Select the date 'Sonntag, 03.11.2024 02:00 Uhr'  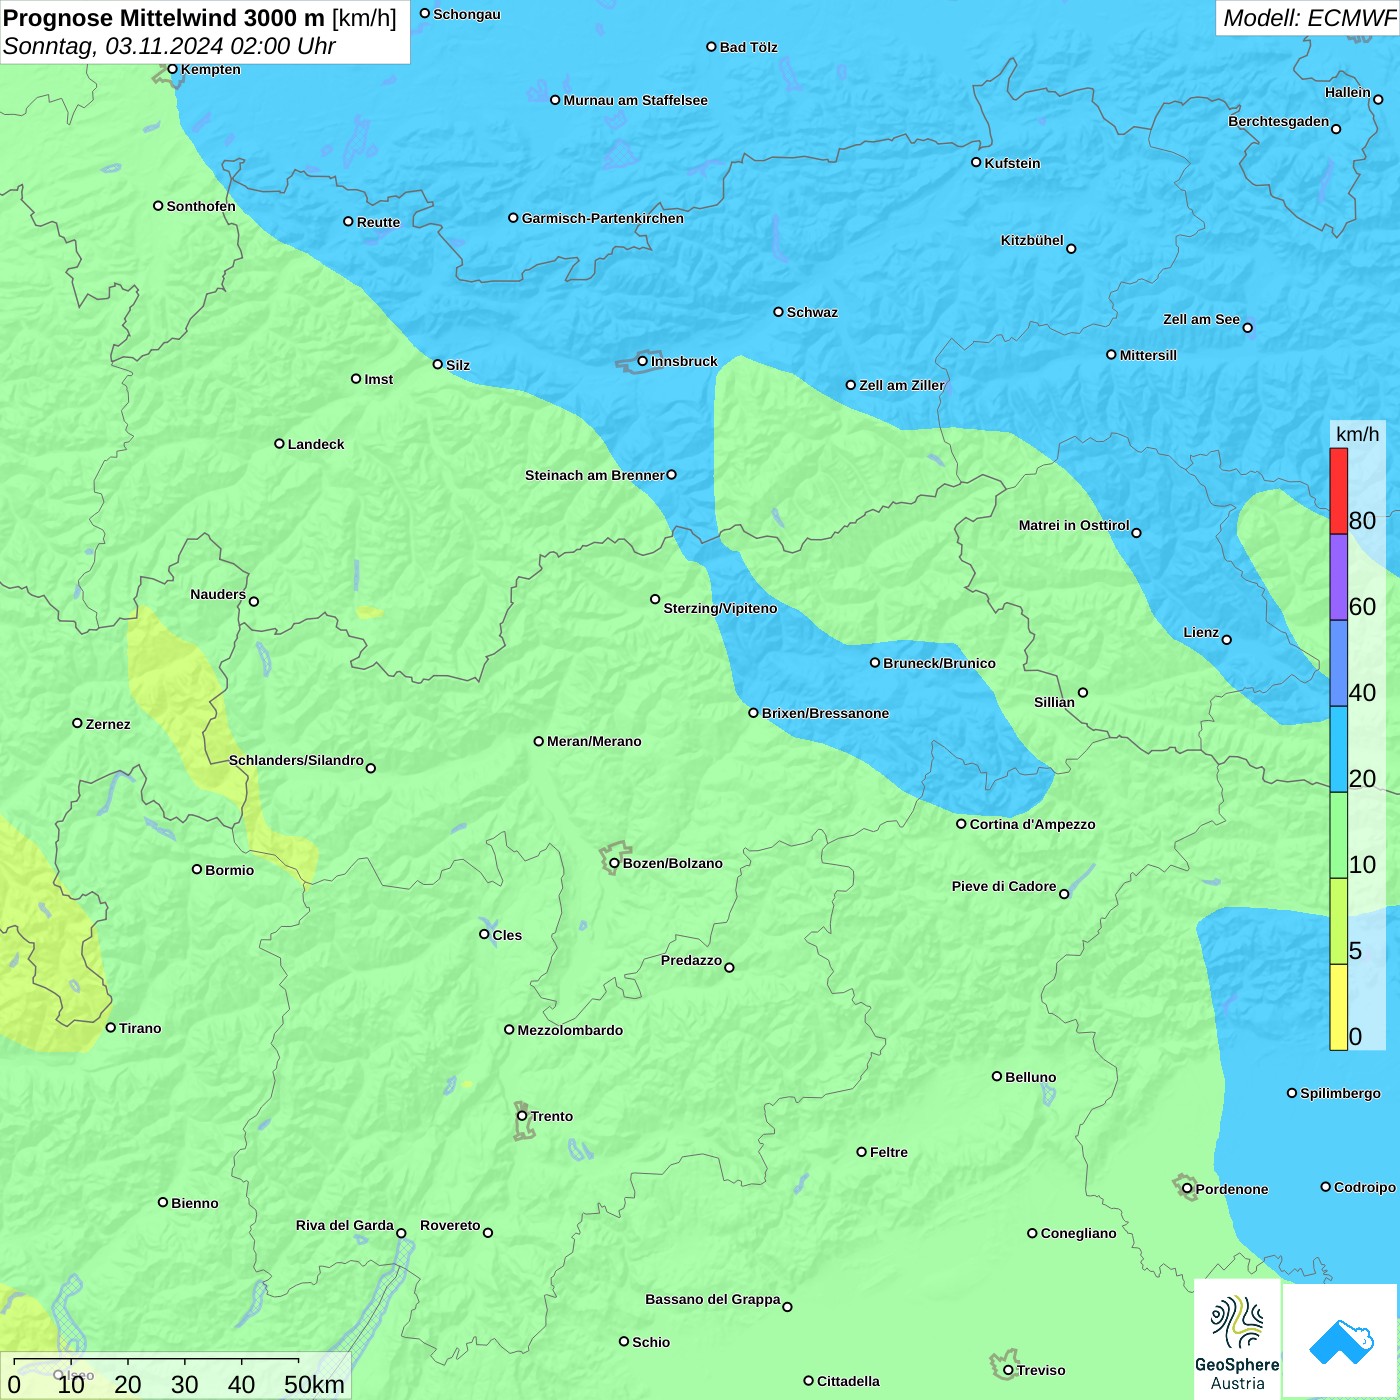[169, 46]
